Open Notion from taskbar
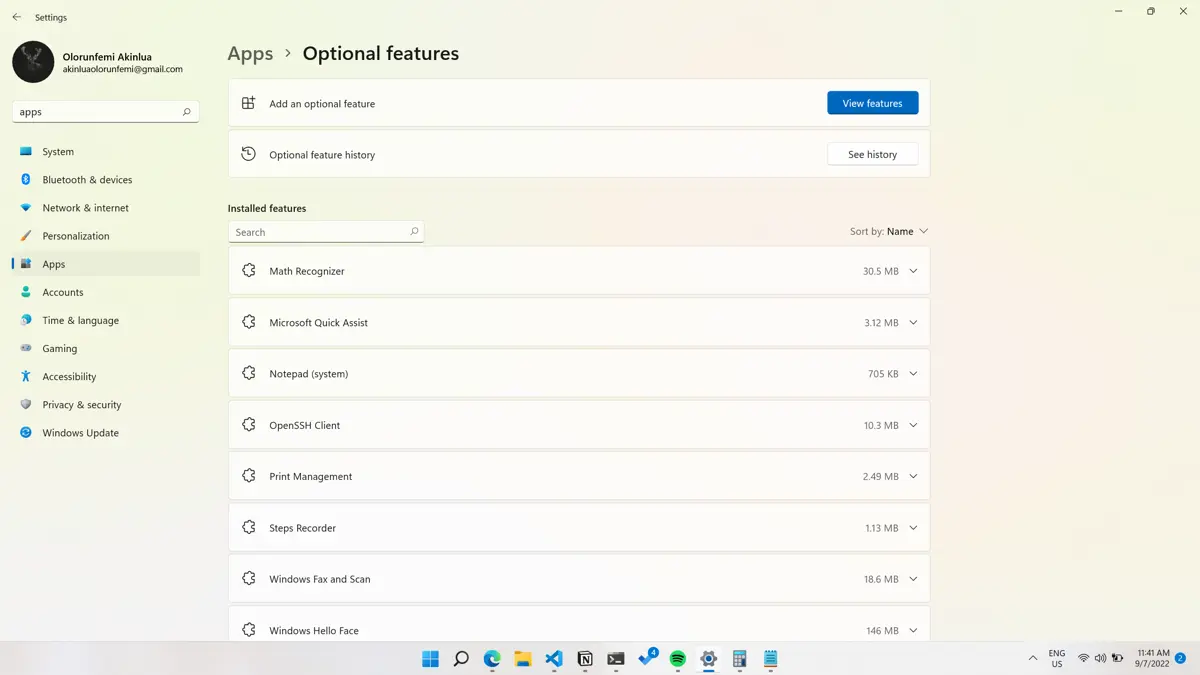Screen dimensions: 1200x675 (585, 659)
